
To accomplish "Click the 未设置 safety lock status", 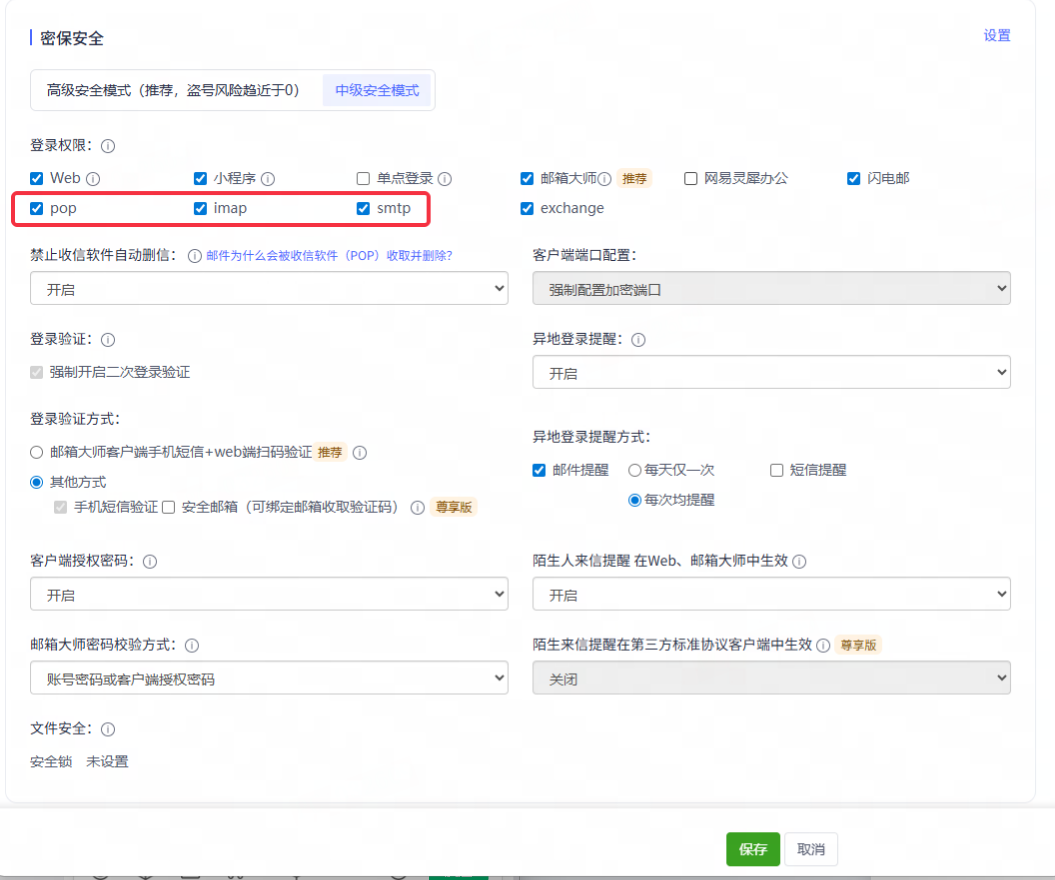I will [x=107, y=762].
